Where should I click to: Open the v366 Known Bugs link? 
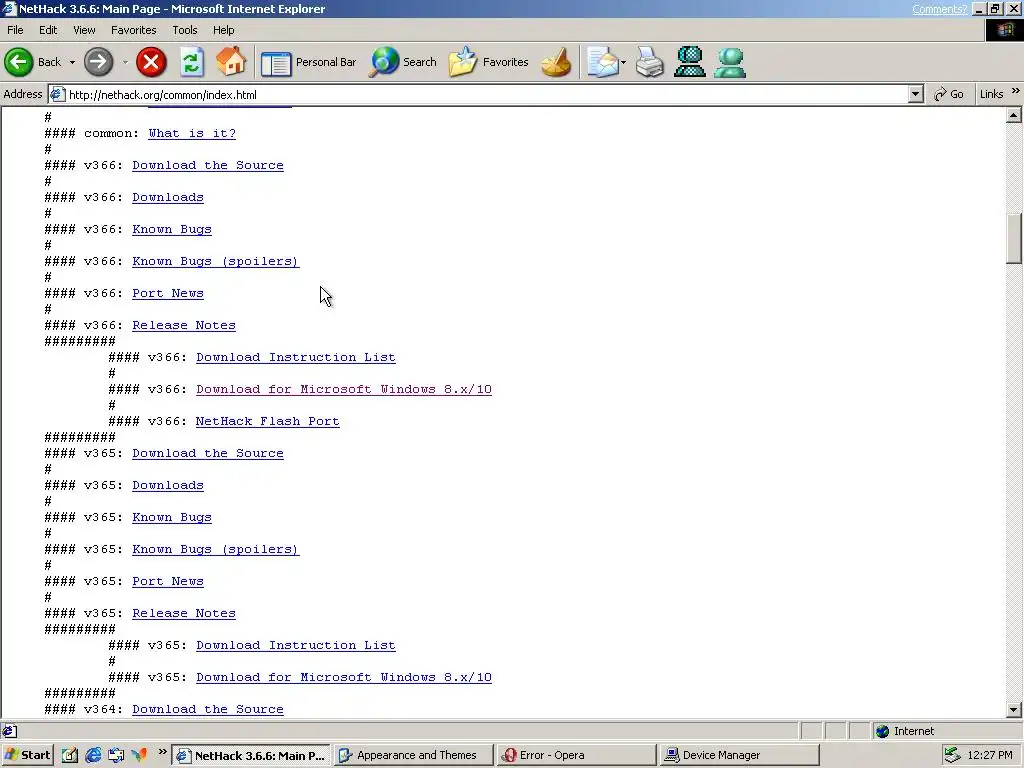coord(172,229)
